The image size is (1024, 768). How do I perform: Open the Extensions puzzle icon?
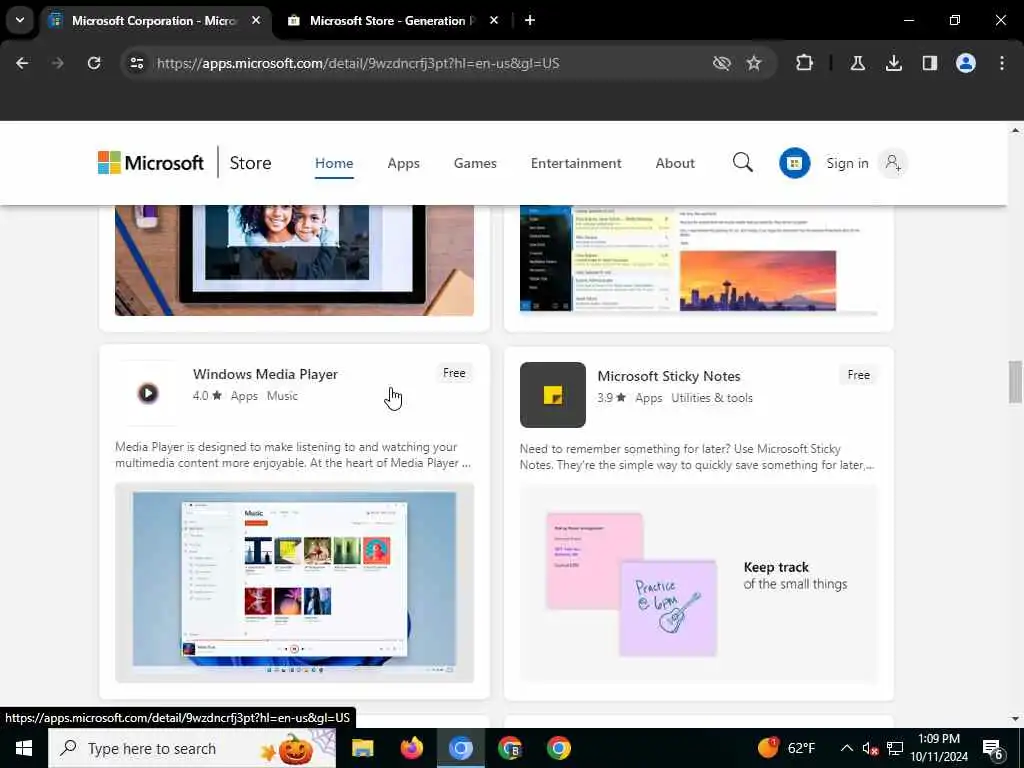point(805,63)
